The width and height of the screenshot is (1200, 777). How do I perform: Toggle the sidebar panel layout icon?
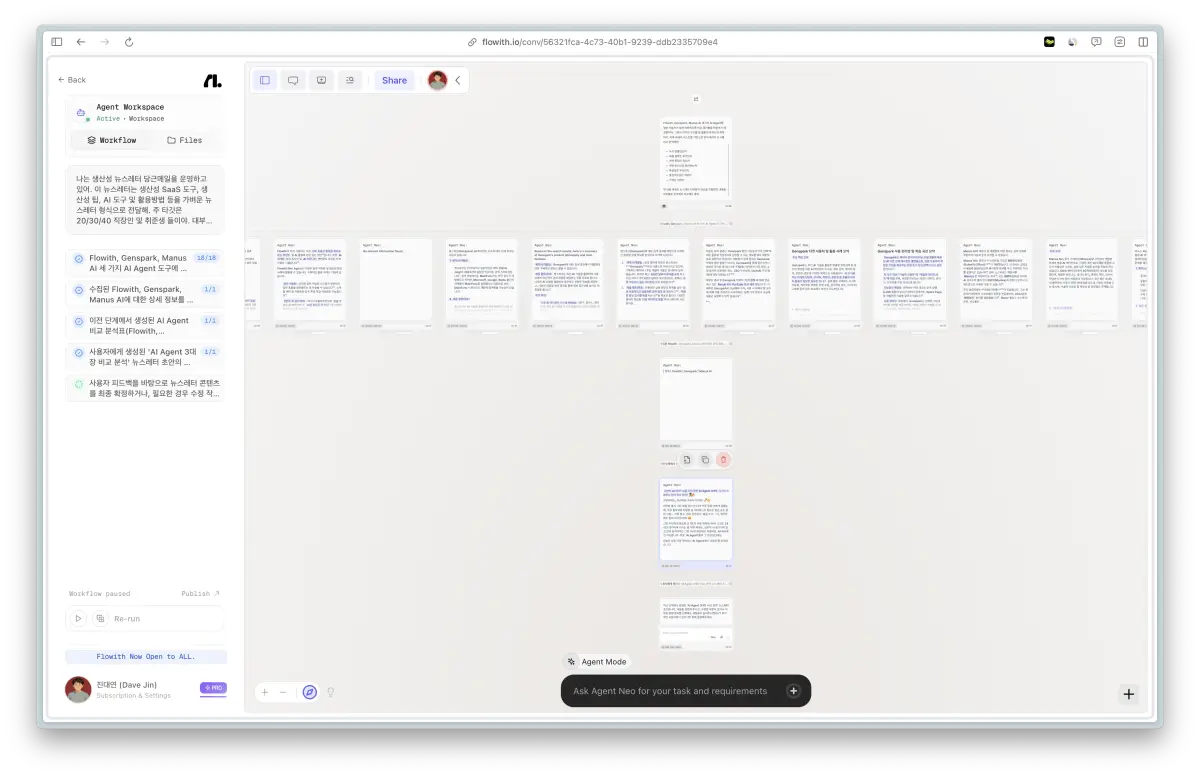[x=265, y=80]
